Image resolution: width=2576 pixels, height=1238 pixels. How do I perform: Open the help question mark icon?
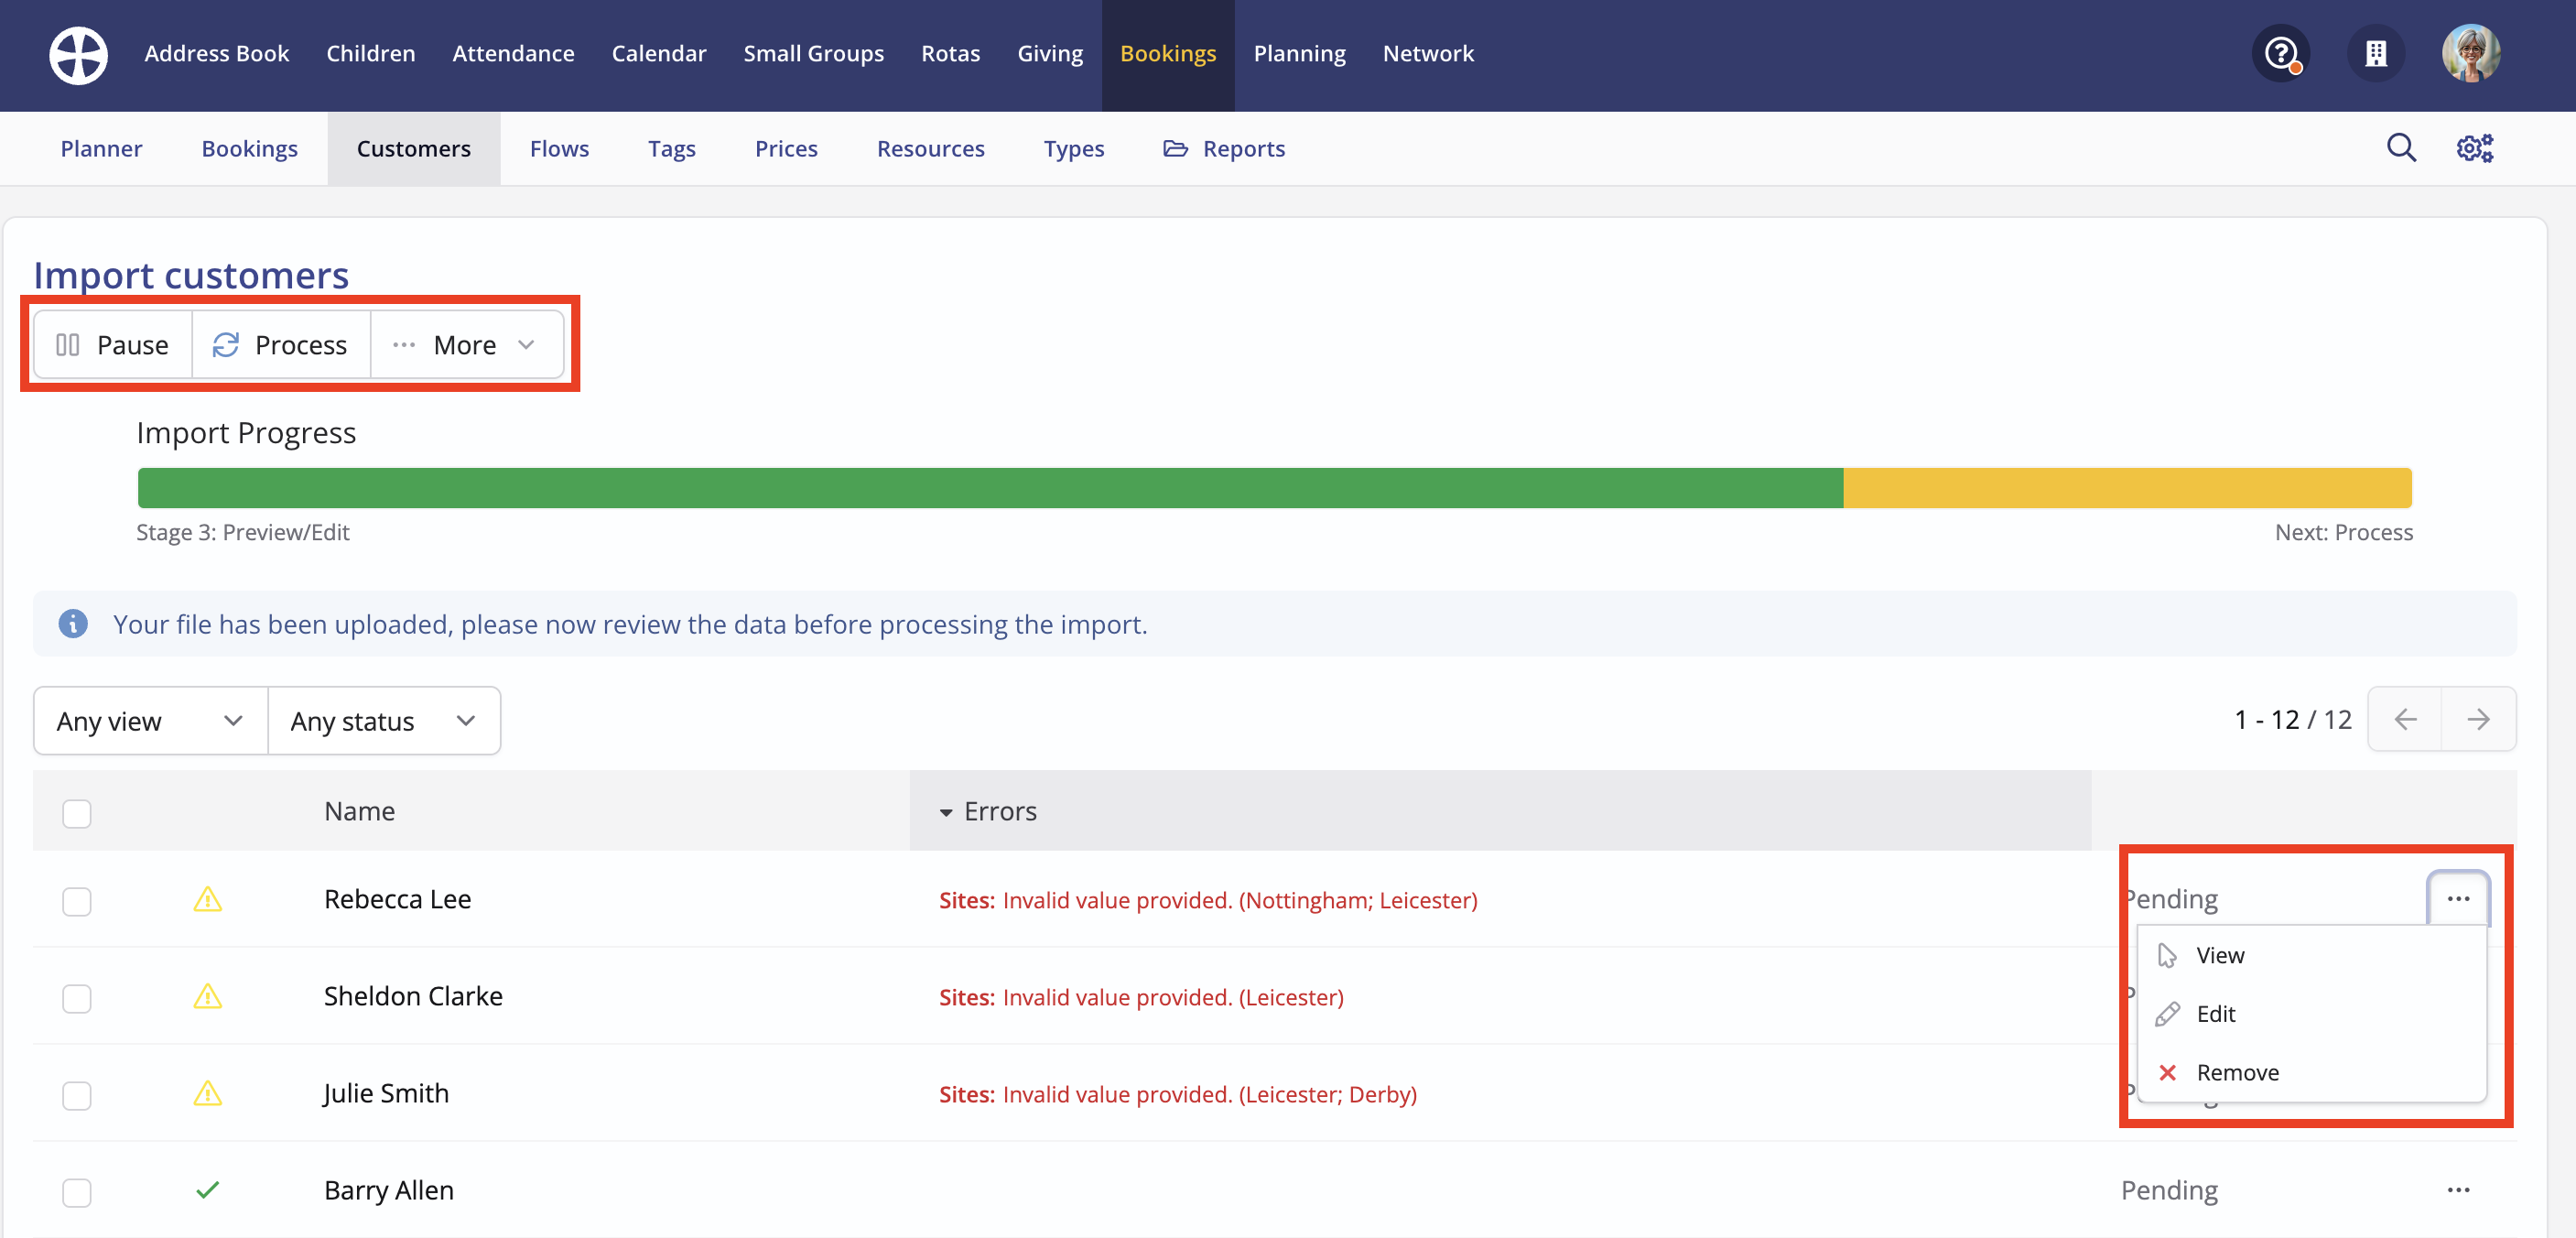(2281, 53)
